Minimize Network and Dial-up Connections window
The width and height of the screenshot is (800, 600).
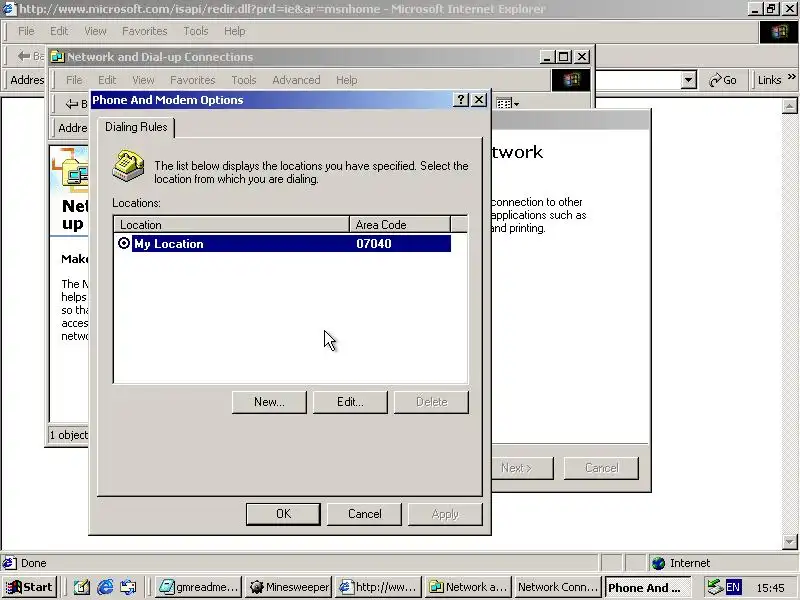(x=547, y=57)
